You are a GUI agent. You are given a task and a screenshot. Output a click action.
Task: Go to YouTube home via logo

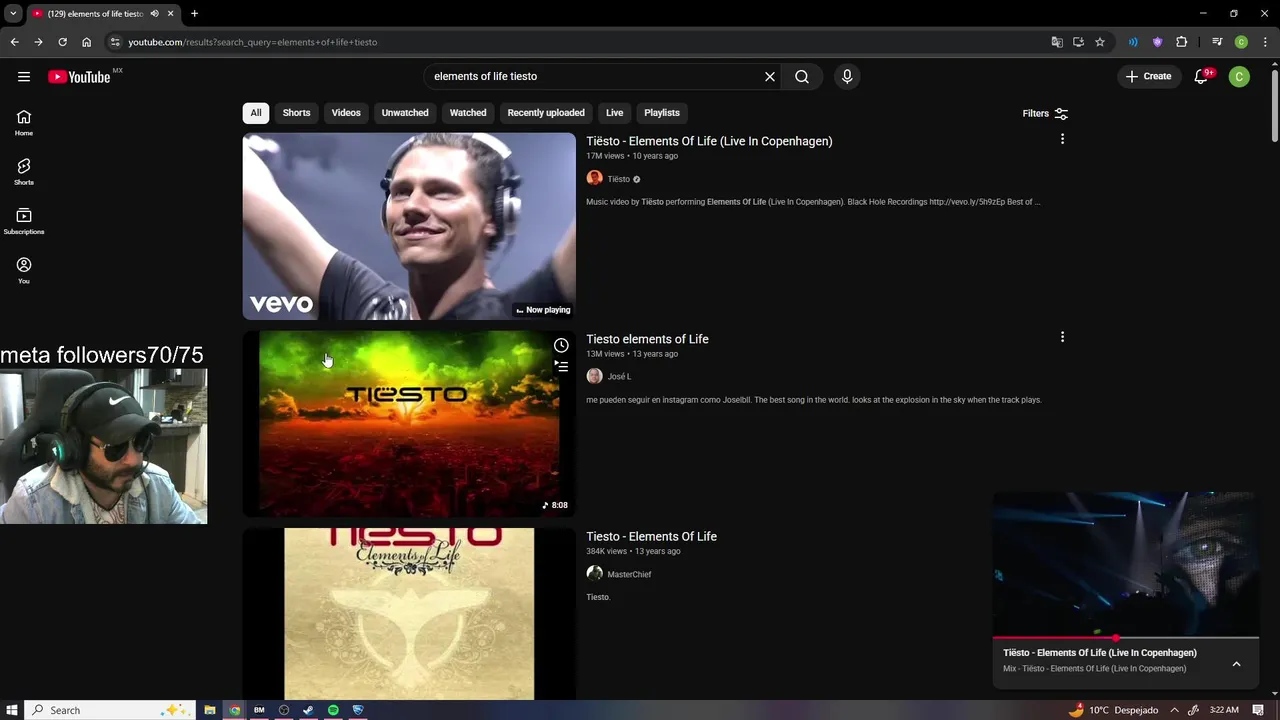(79, 77)
